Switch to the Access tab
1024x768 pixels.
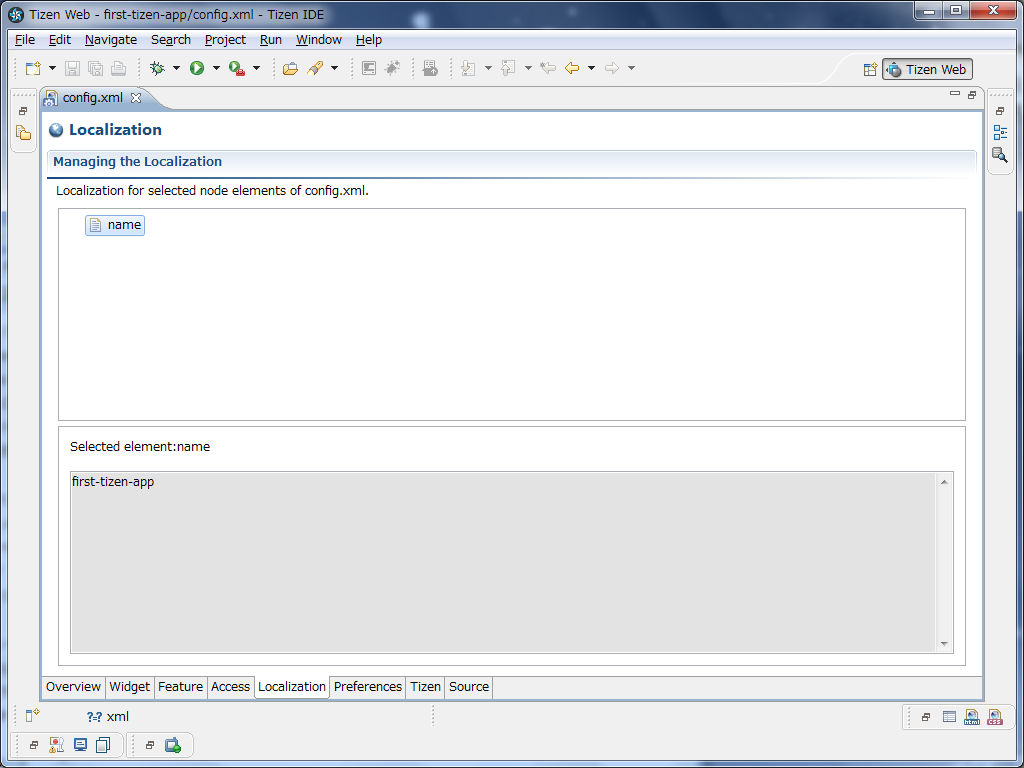click(231, 687)
